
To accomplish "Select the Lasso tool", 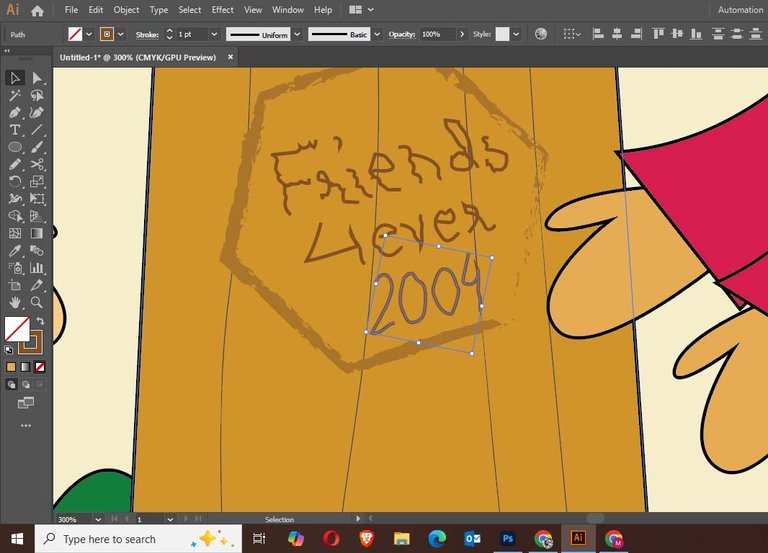I will 37,96.
